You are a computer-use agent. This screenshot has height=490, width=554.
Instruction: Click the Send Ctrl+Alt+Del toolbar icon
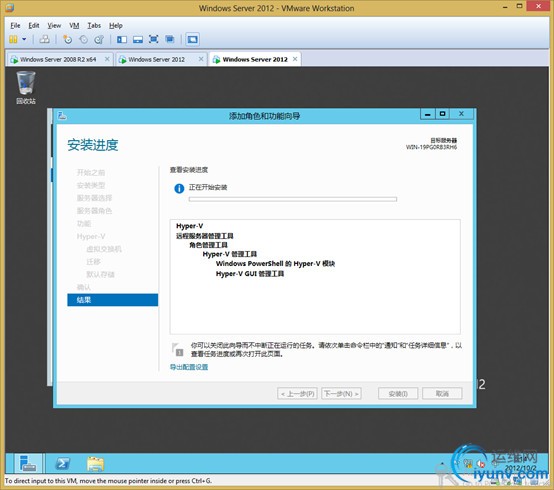[x=45, y=39]
